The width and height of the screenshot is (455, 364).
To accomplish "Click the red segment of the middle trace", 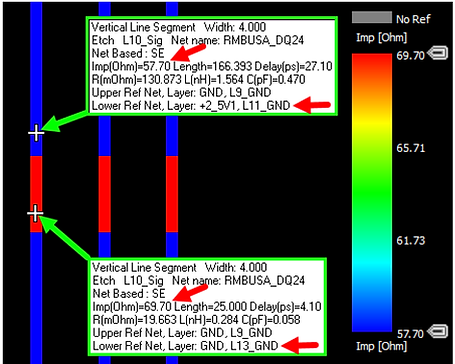I will pos(105,194).
